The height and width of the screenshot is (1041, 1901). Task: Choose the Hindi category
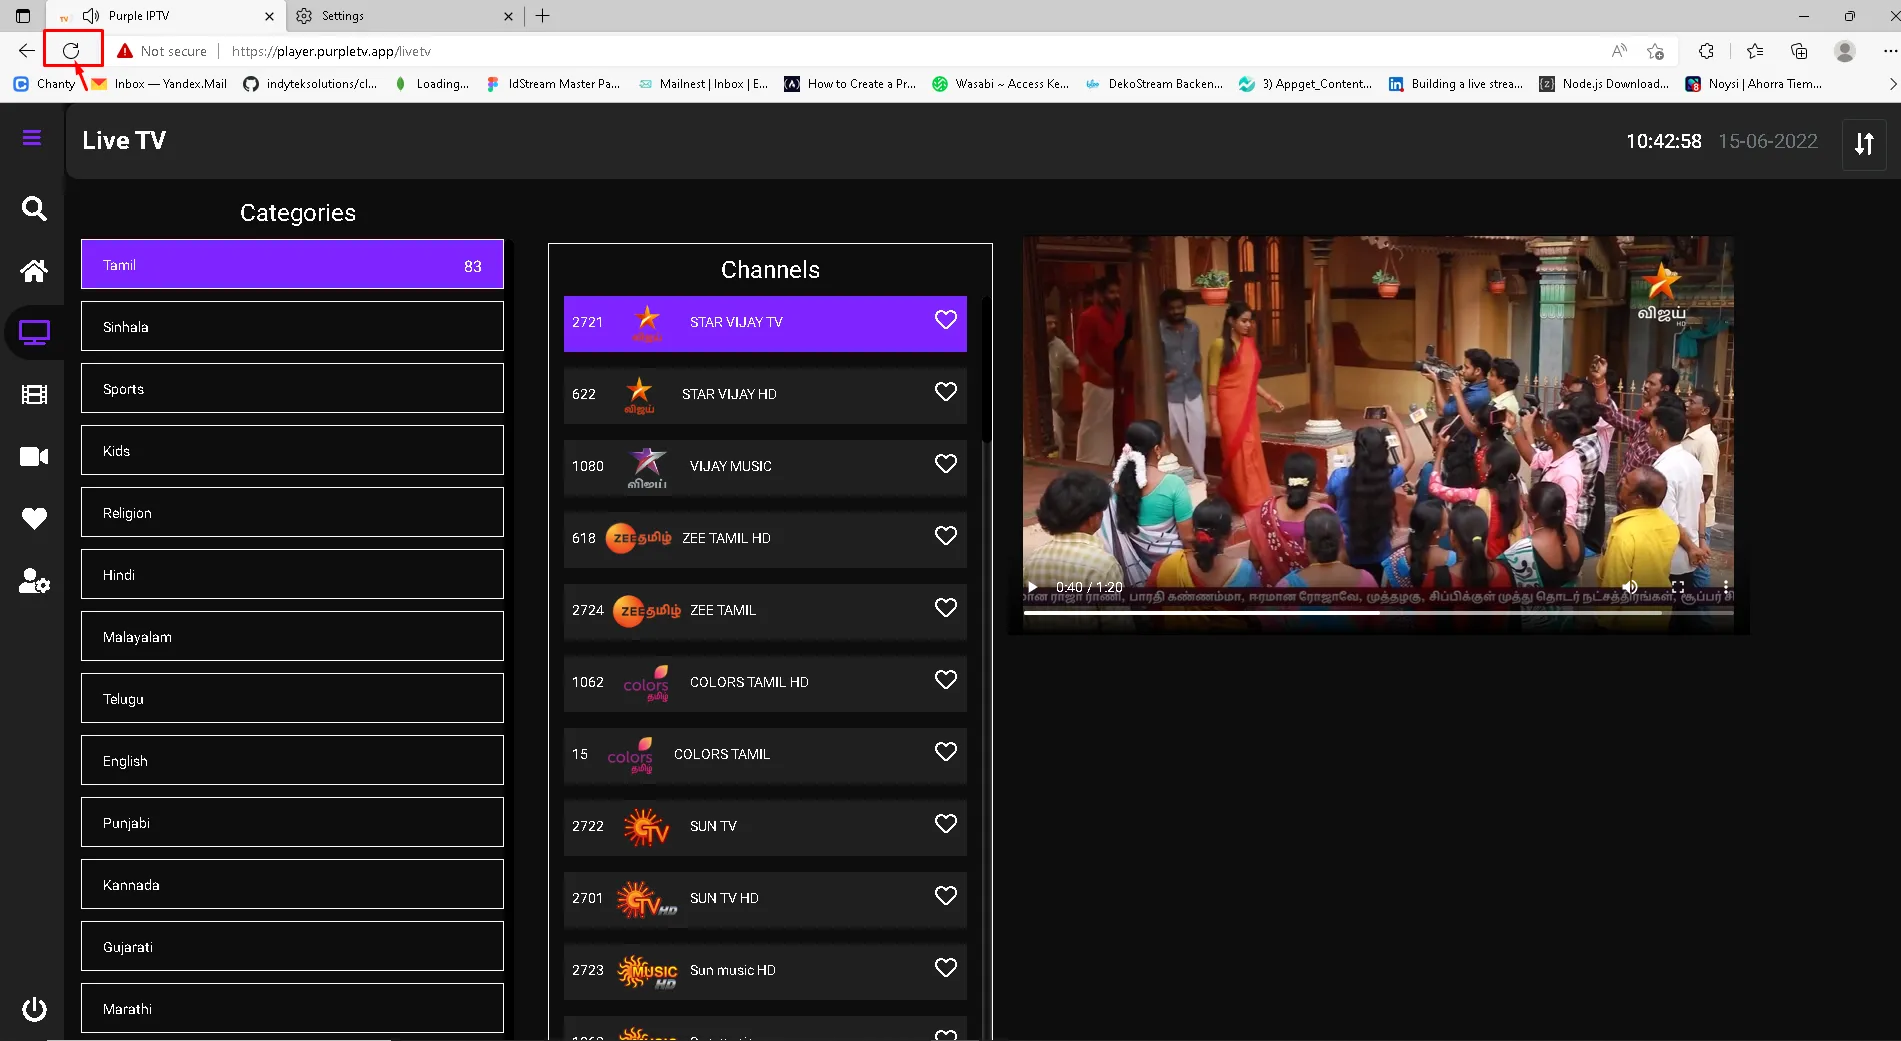(x=292, y=575)
